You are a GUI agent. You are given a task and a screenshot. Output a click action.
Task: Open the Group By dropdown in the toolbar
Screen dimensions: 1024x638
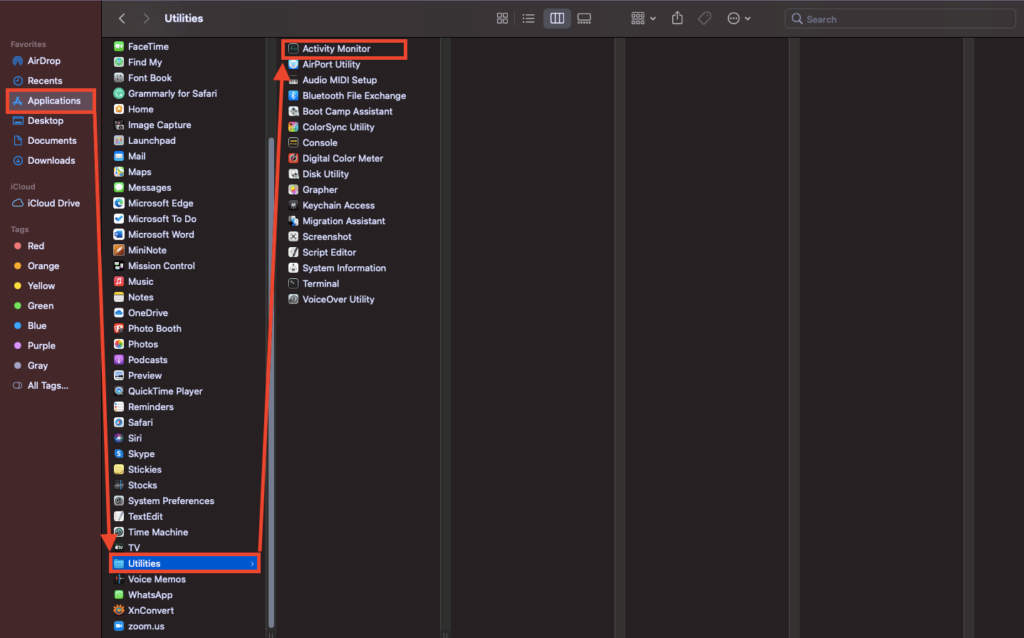(x=643, y=18)
